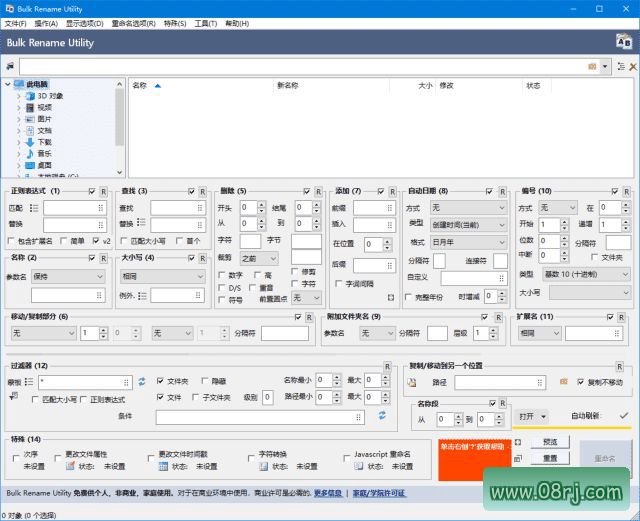Open the 显示选项(D) menu
This screenshot has width=640, height=521.
pos(85,24)
